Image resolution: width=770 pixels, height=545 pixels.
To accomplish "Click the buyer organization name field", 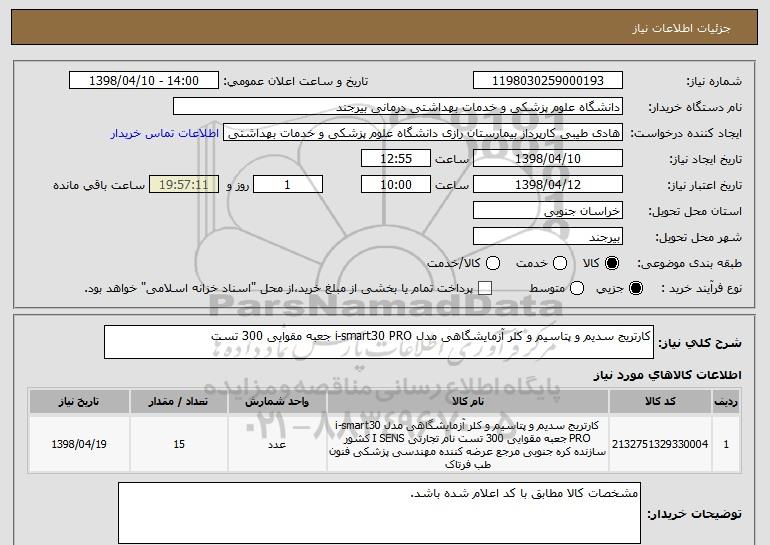I will click(x=398, y=107).
